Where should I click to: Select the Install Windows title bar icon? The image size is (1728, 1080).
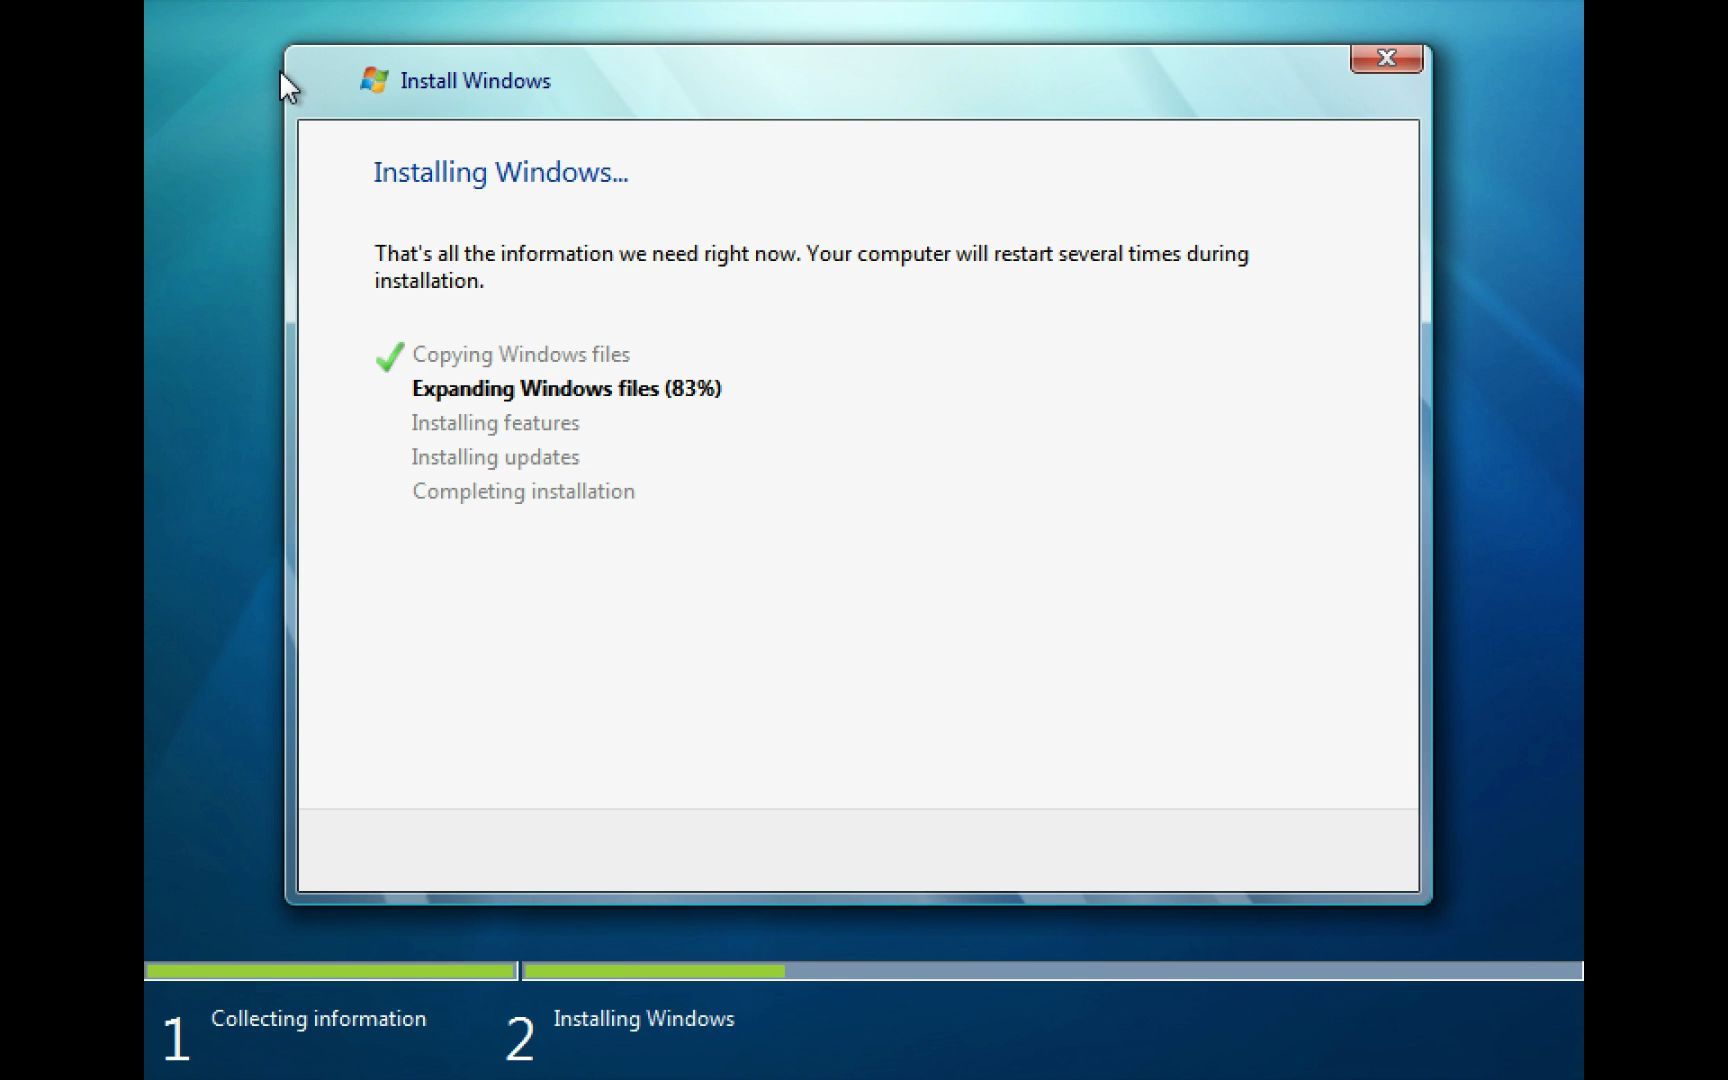374,80
